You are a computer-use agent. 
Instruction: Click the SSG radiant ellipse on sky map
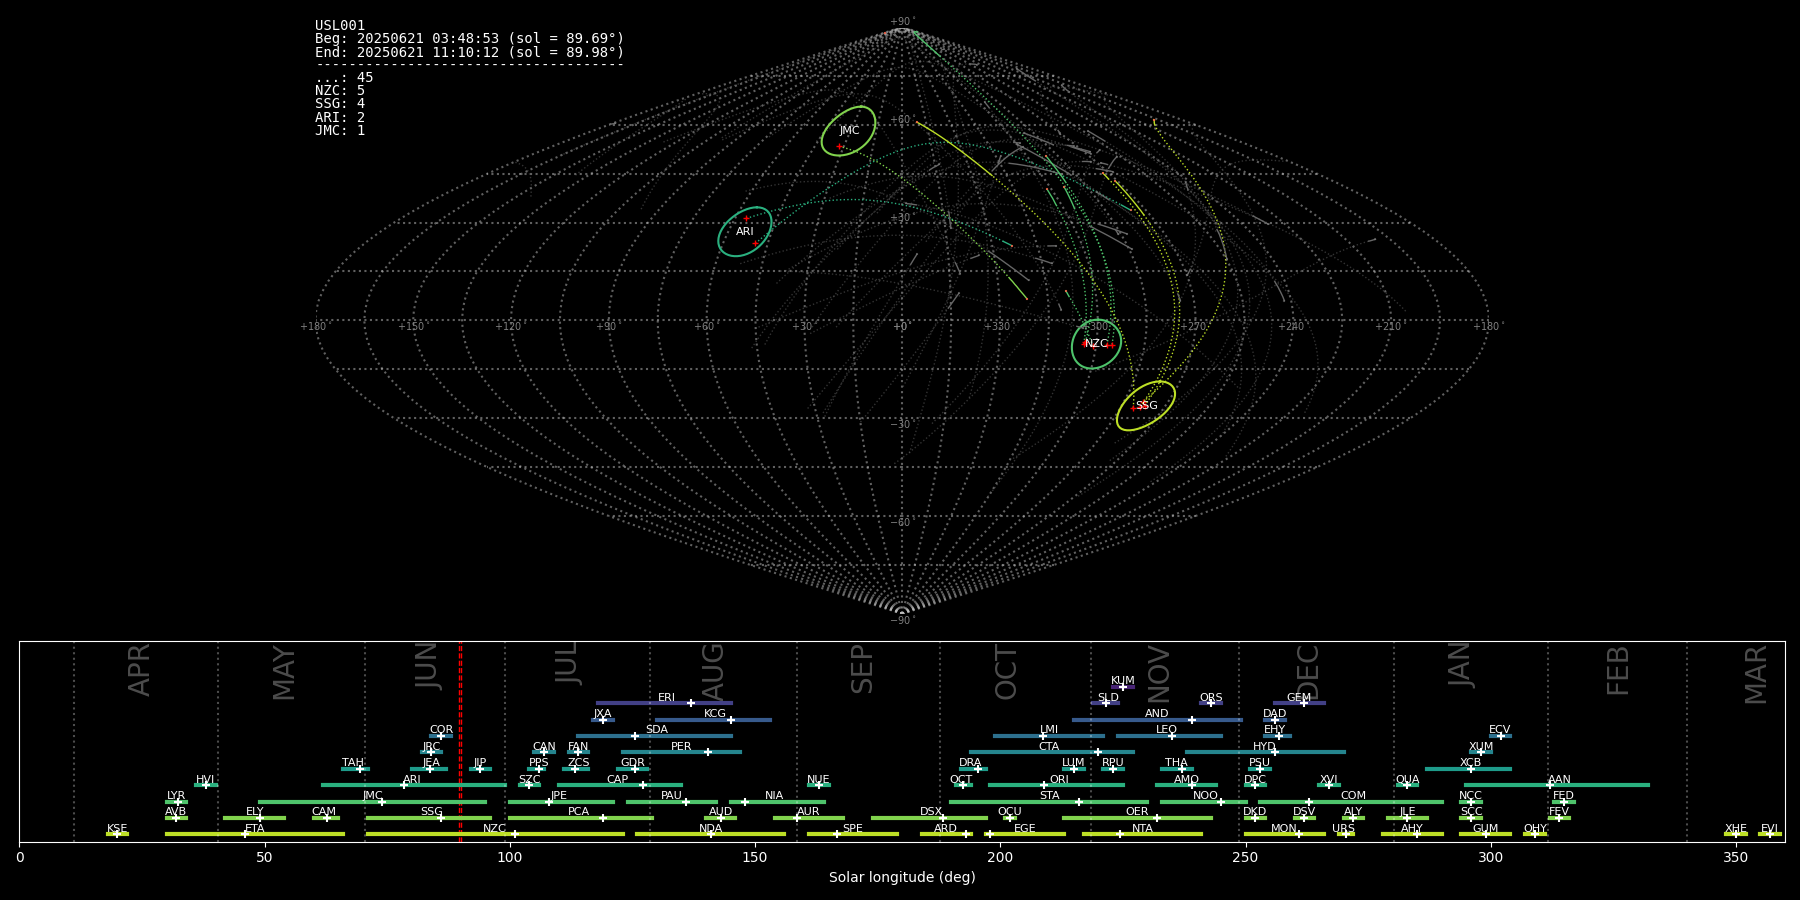tap(1146, 406)
